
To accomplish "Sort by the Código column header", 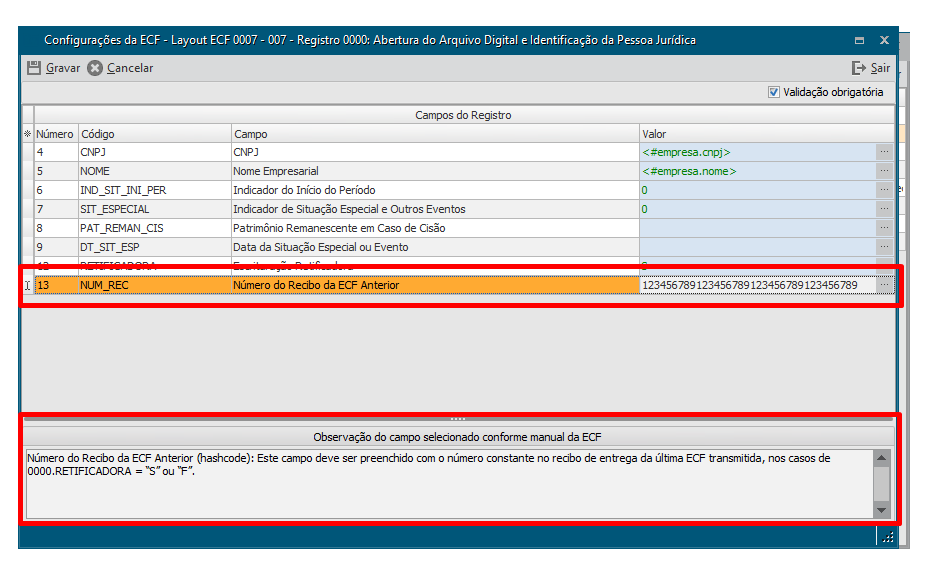I will point(153,134).
